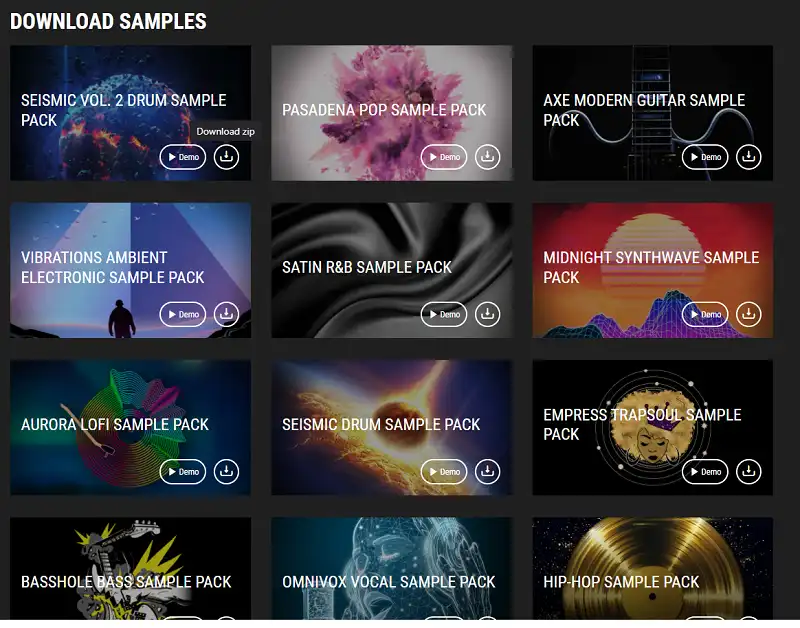Click the Vibrations Ambient Electronic Sample Pack title
The image size is (800, 628).
coord(112,267)
